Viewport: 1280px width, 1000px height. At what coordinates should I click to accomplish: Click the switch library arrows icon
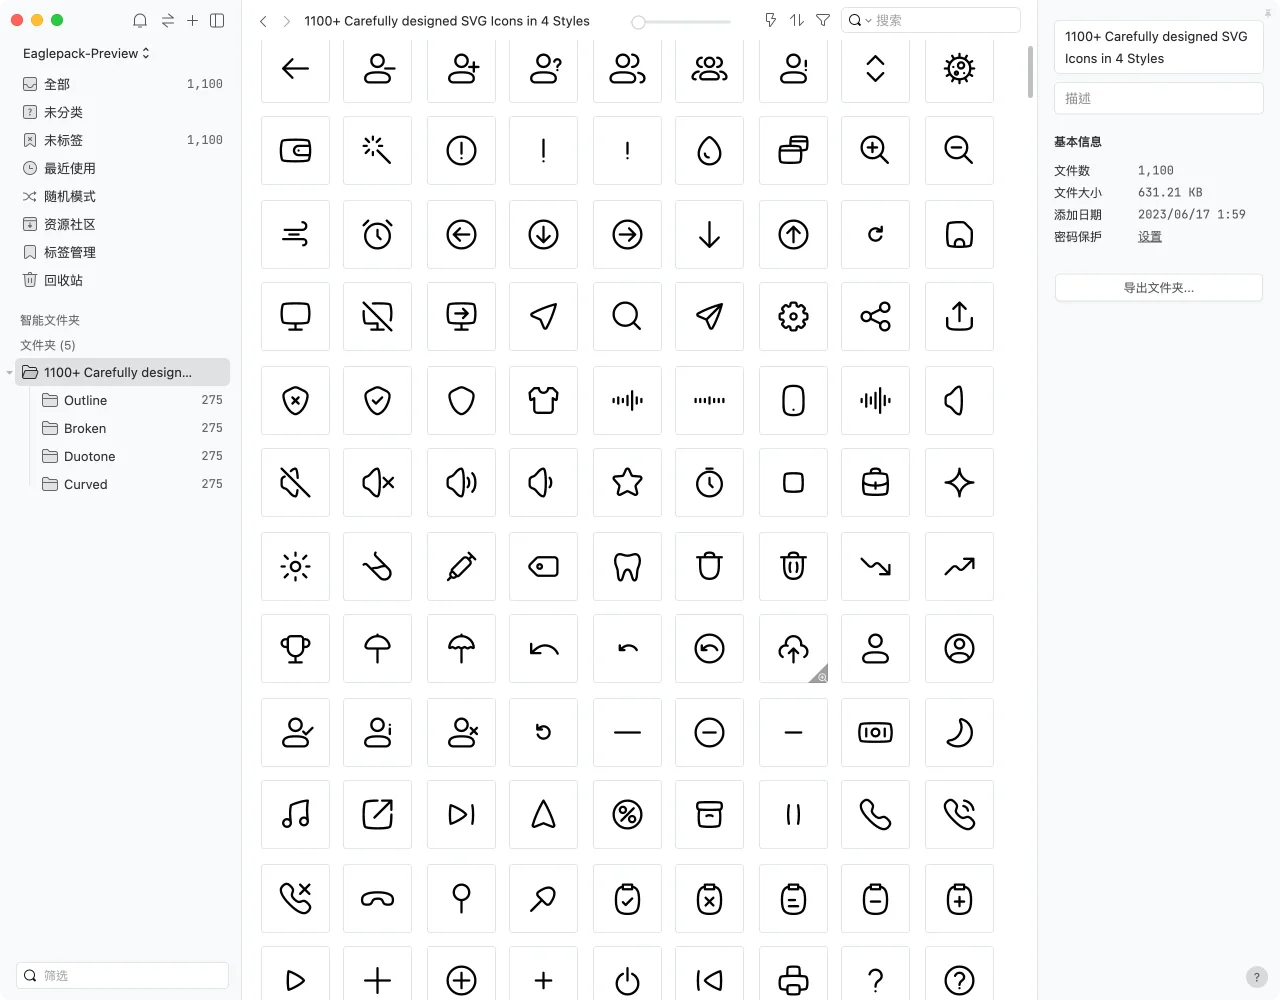pos(167,20)
